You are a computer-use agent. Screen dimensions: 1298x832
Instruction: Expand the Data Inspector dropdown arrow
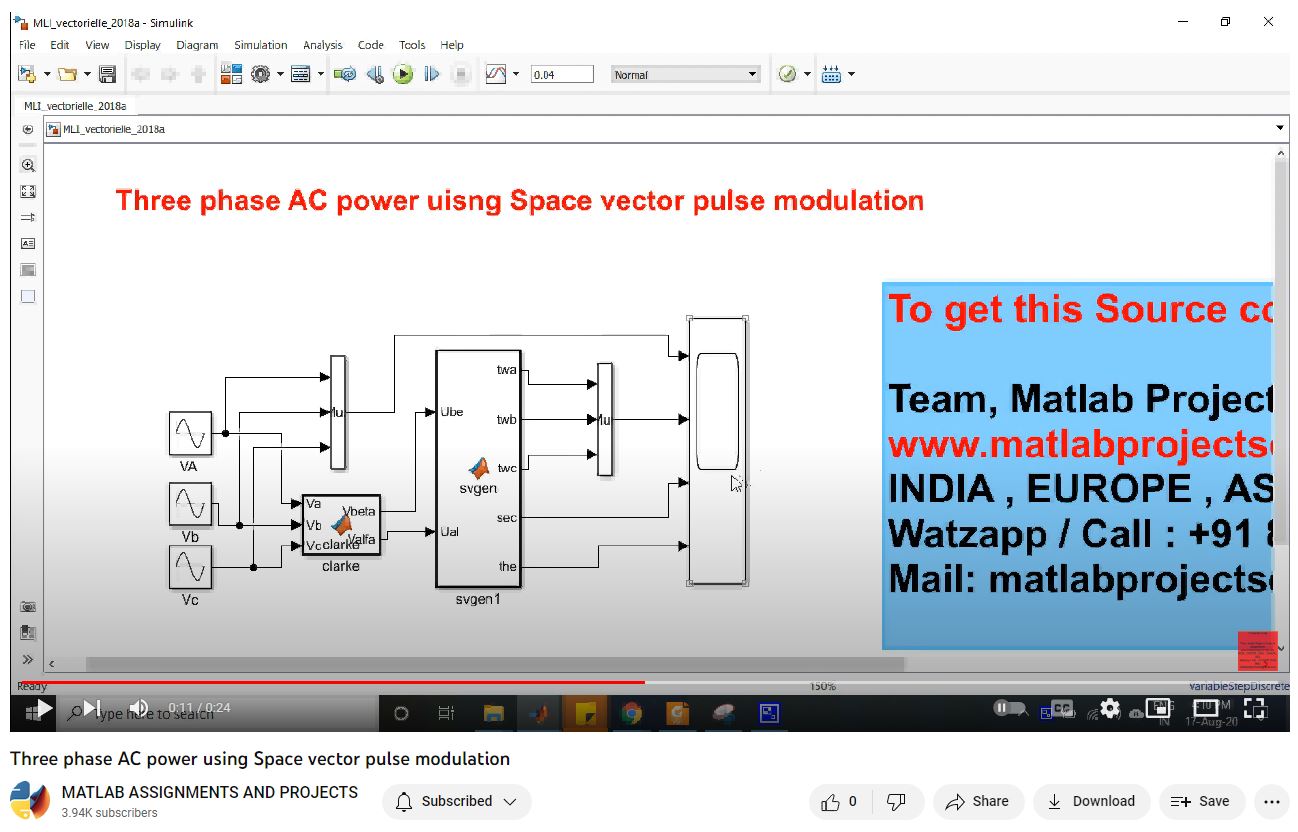[516, 74]
